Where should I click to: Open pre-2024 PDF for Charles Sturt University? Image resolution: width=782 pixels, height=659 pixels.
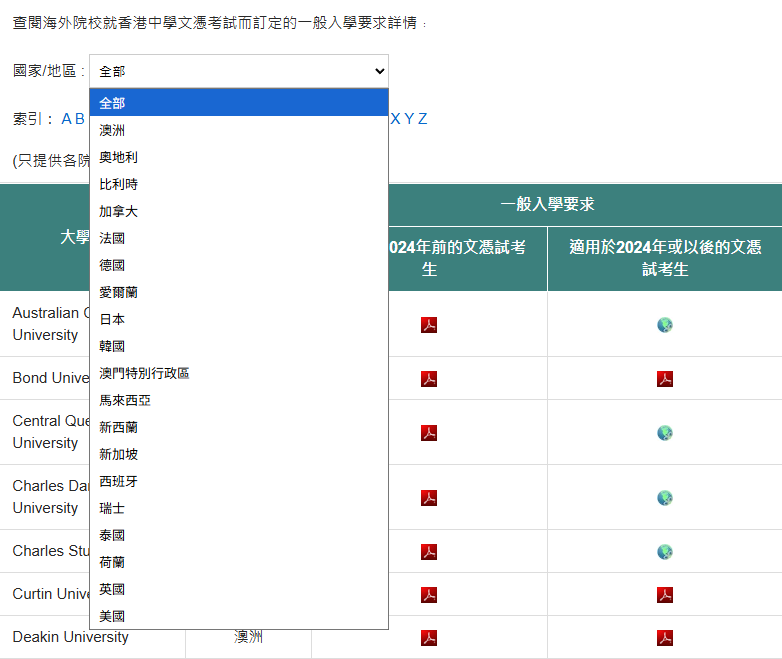click(429, 552)
